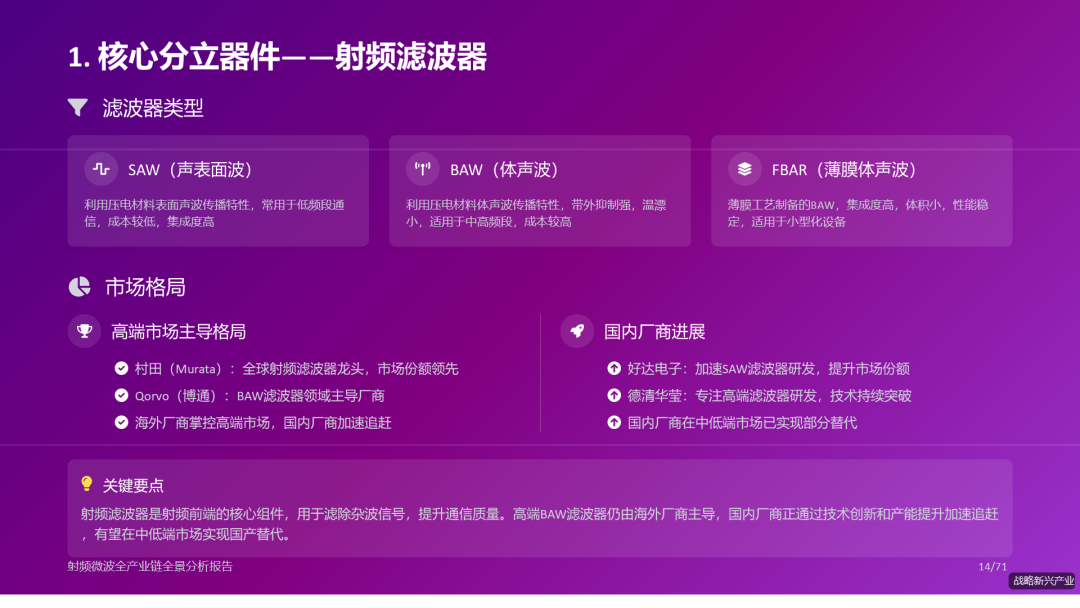The width and height of the screenshot is (1080, 608).
Task: Select the SAW waveform icon
Action: pos(101,170)
